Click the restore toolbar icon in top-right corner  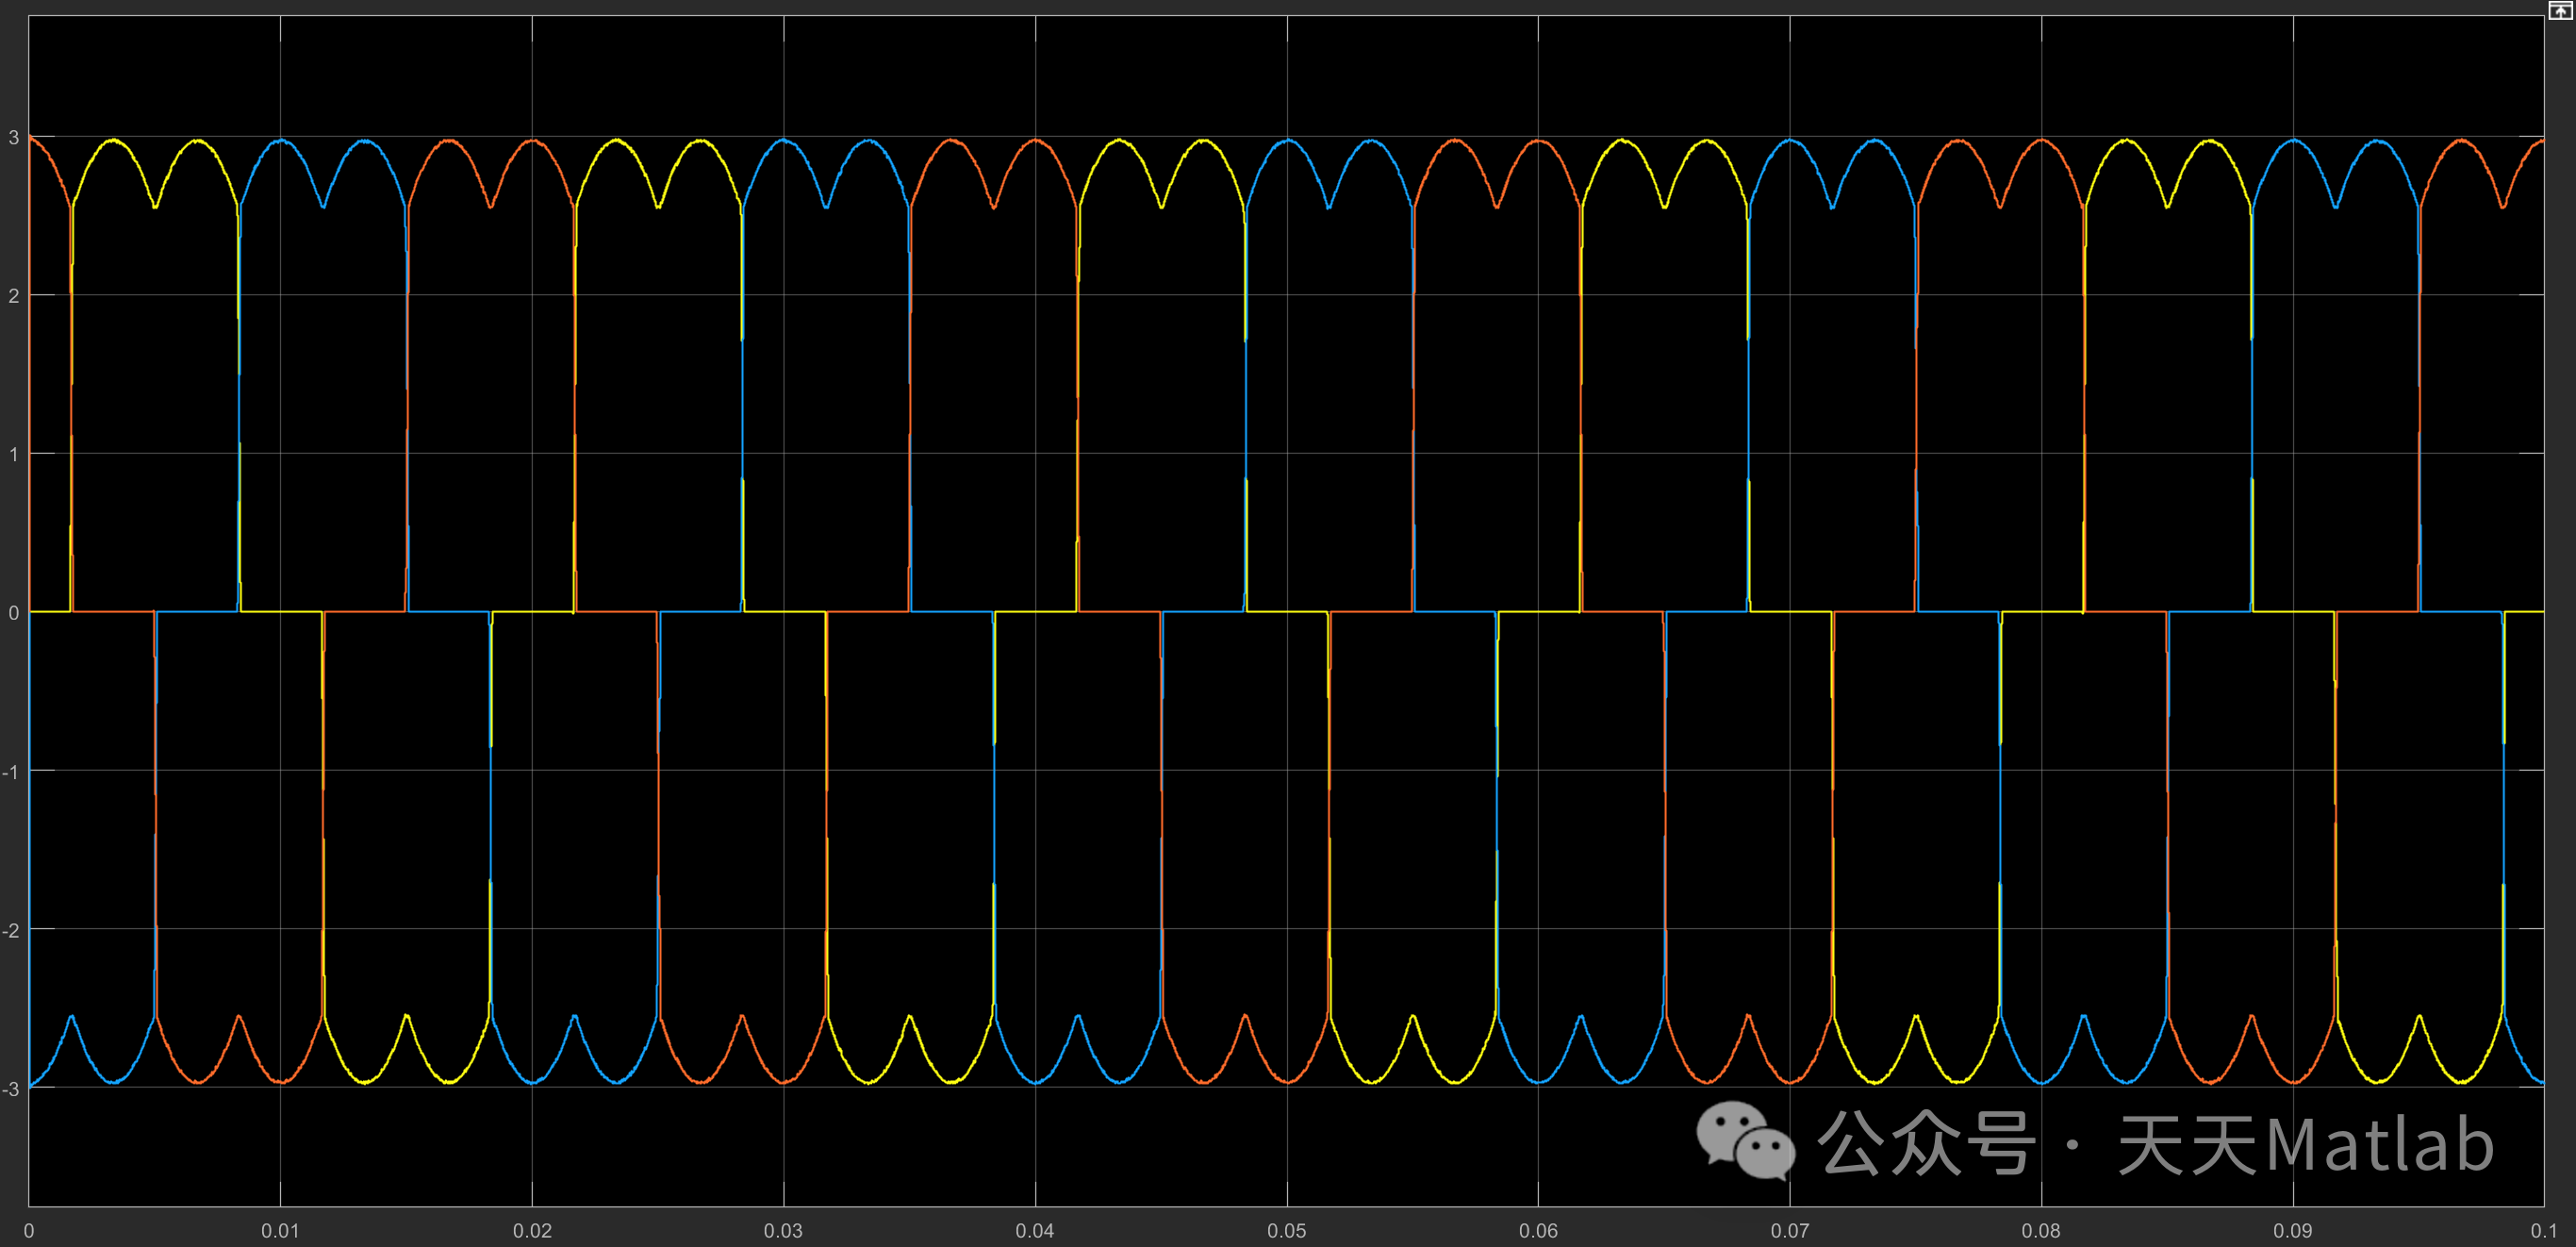pyautogui.click(x=2560, y=9)
